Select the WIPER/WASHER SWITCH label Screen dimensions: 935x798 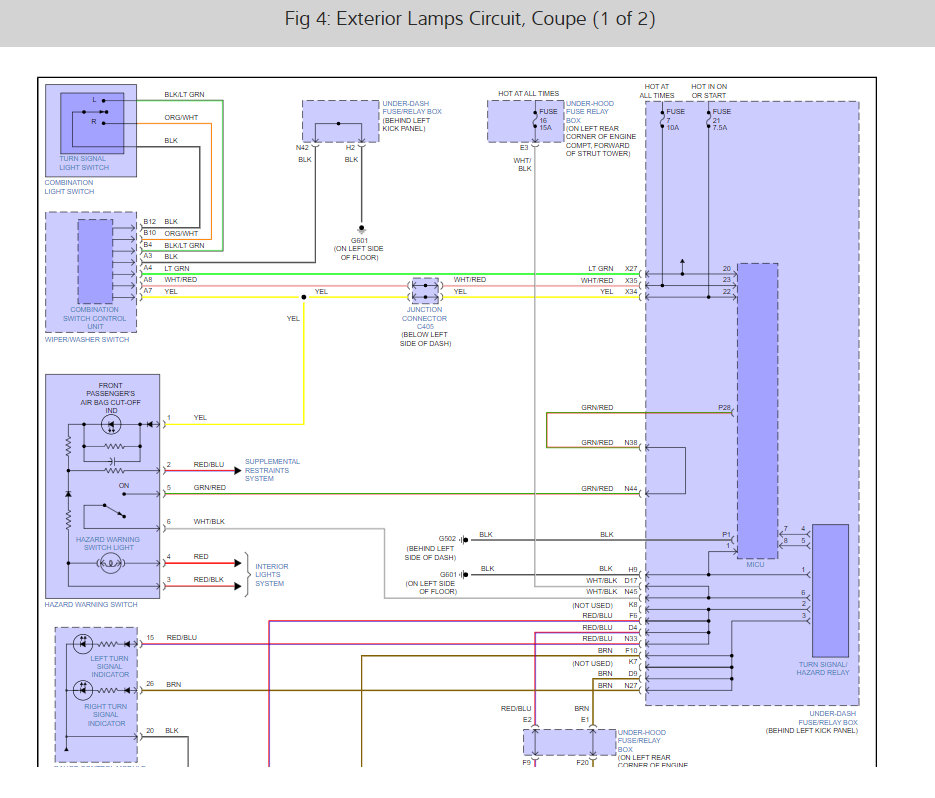point(87,339)
